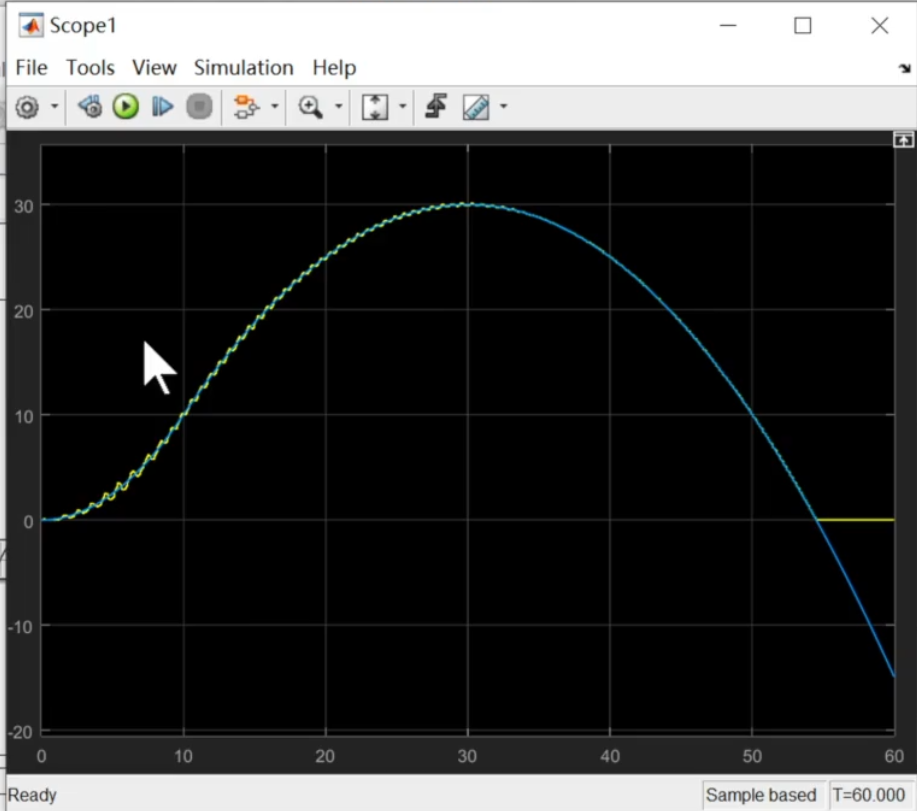This screenshot has width=917, height=811.
Task: Click the T=60.000 time status
Action: (x=868, y=795)
